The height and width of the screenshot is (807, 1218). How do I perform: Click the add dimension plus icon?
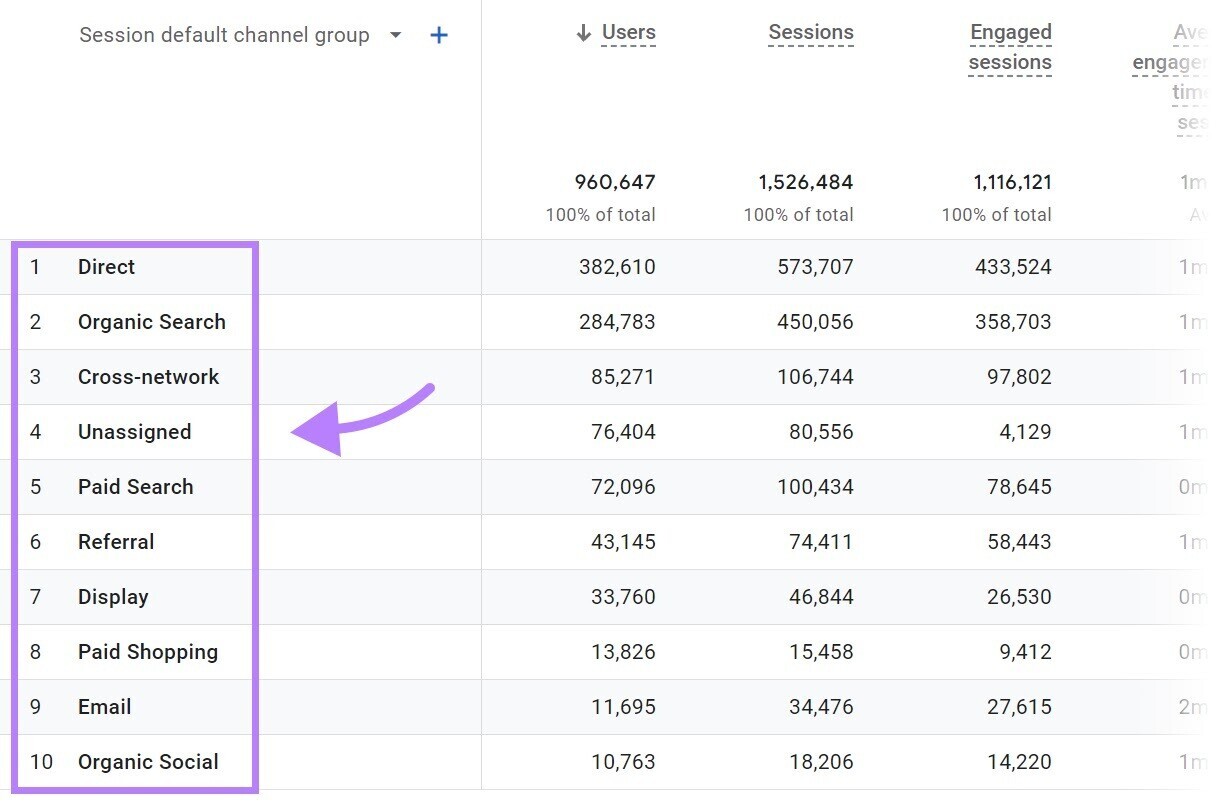point(438,34)
